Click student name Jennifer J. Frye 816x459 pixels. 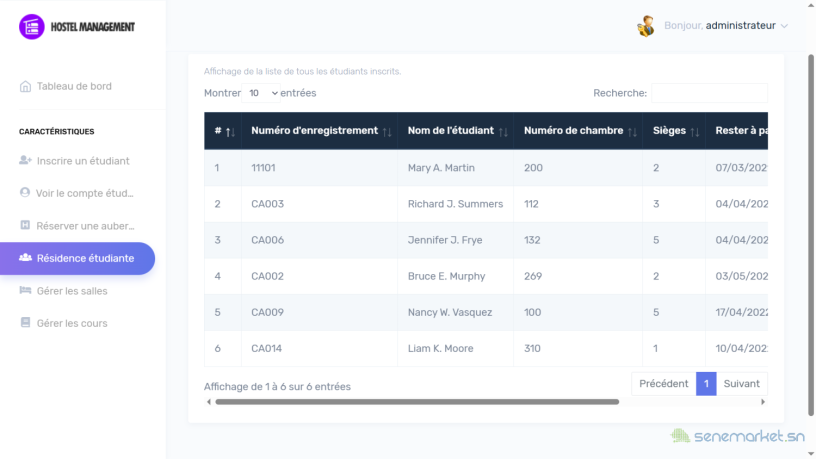click(445, 240)
